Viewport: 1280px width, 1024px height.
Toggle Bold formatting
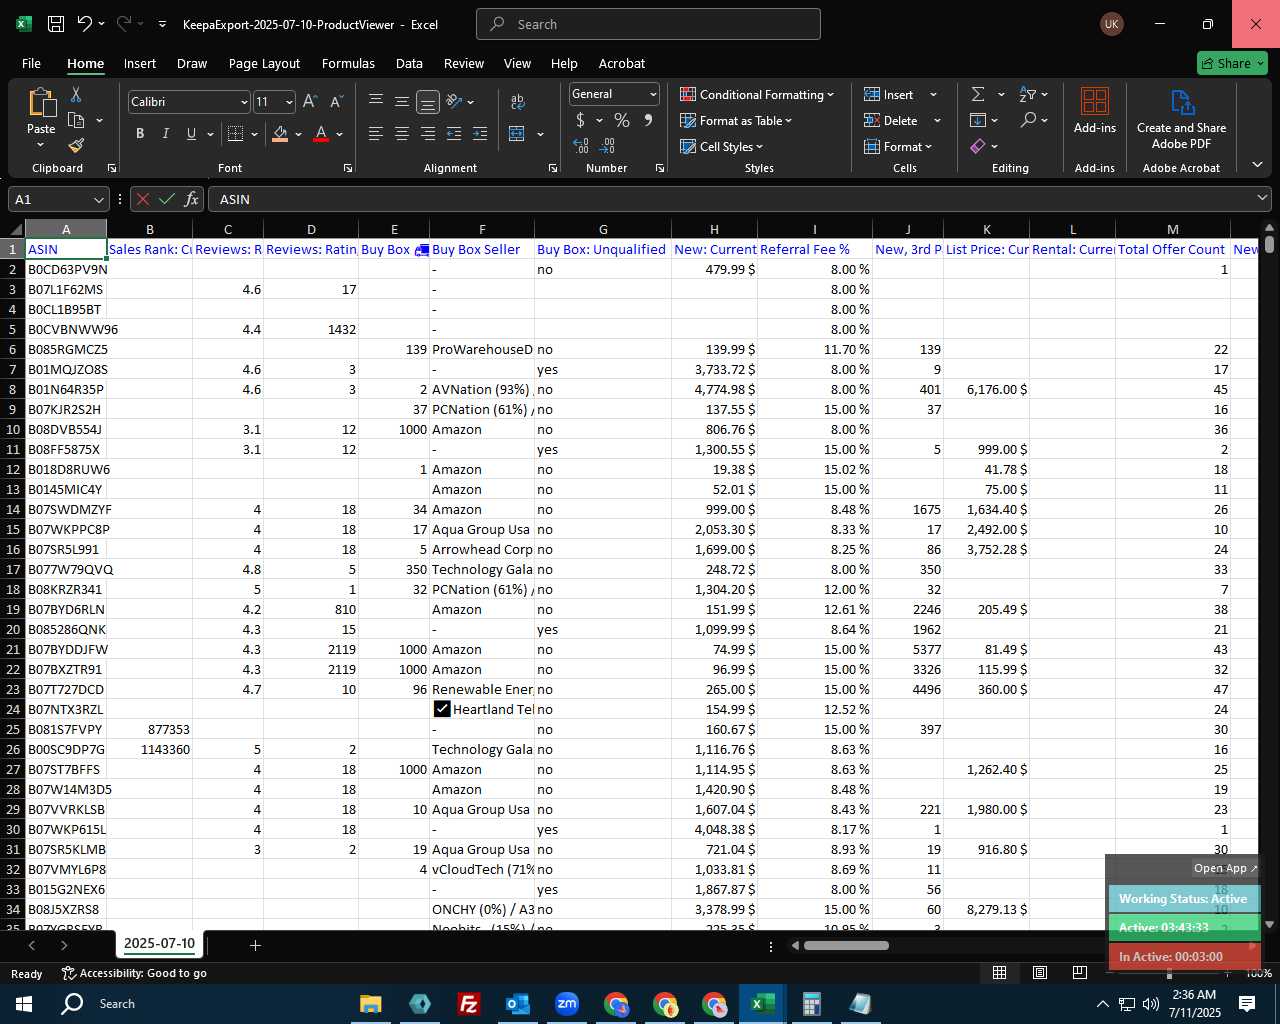(x=140, y=134)
